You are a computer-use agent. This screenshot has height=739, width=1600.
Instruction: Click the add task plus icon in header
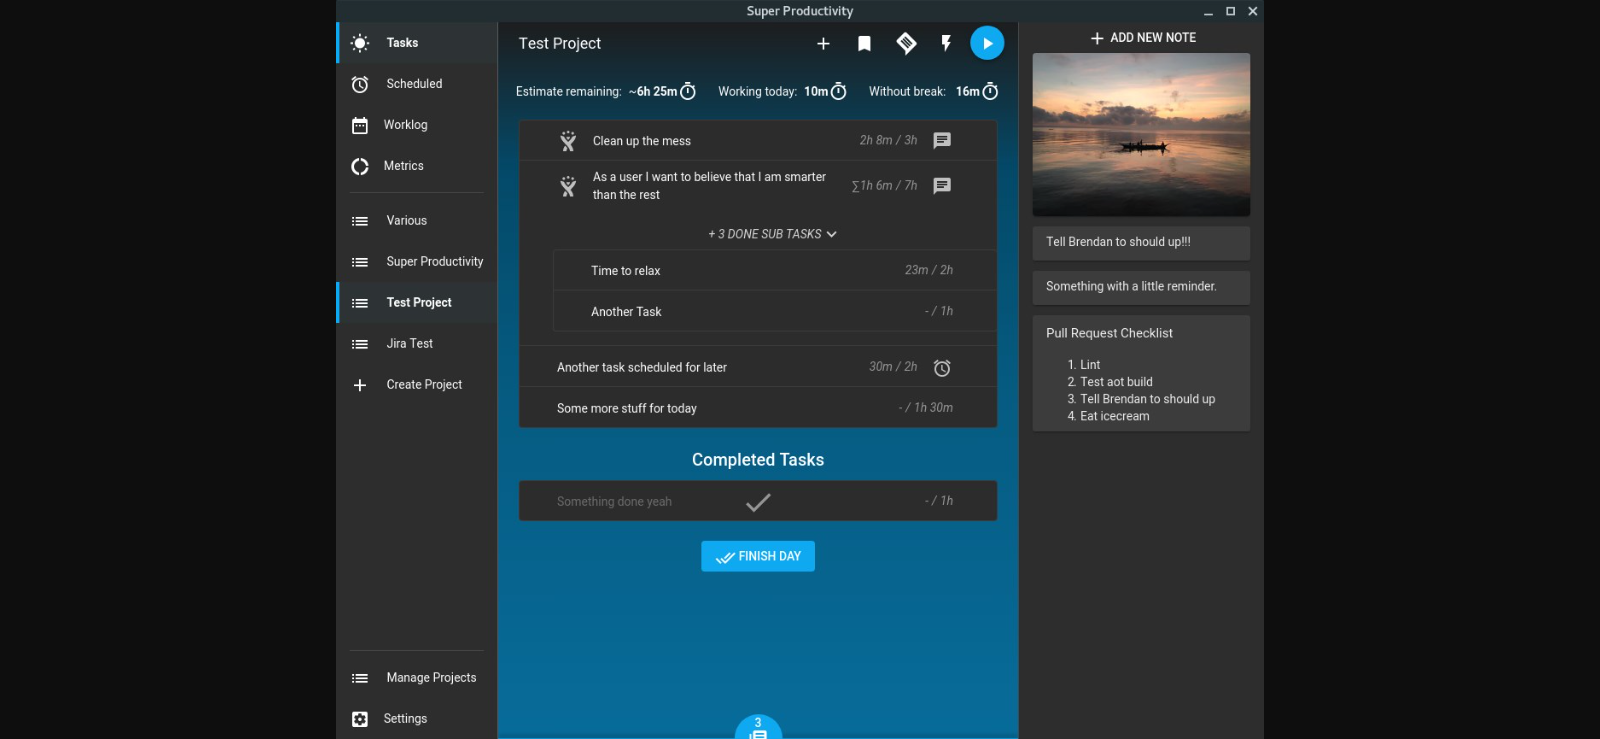823,43
